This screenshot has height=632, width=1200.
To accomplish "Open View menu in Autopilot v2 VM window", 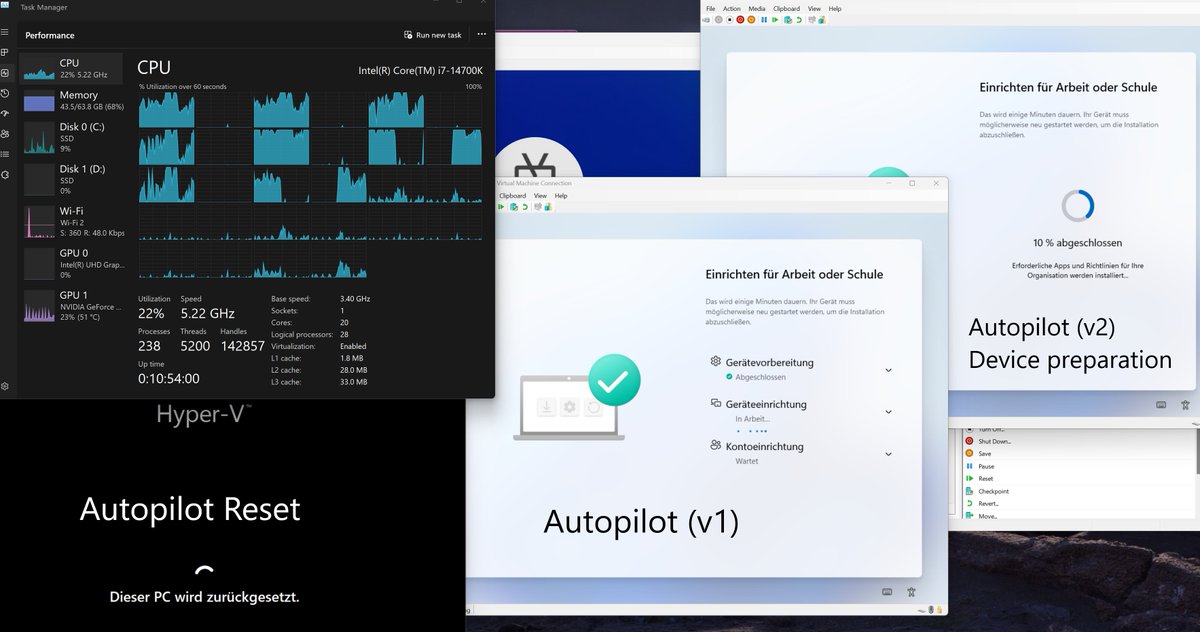I will (x=814, y=9).
